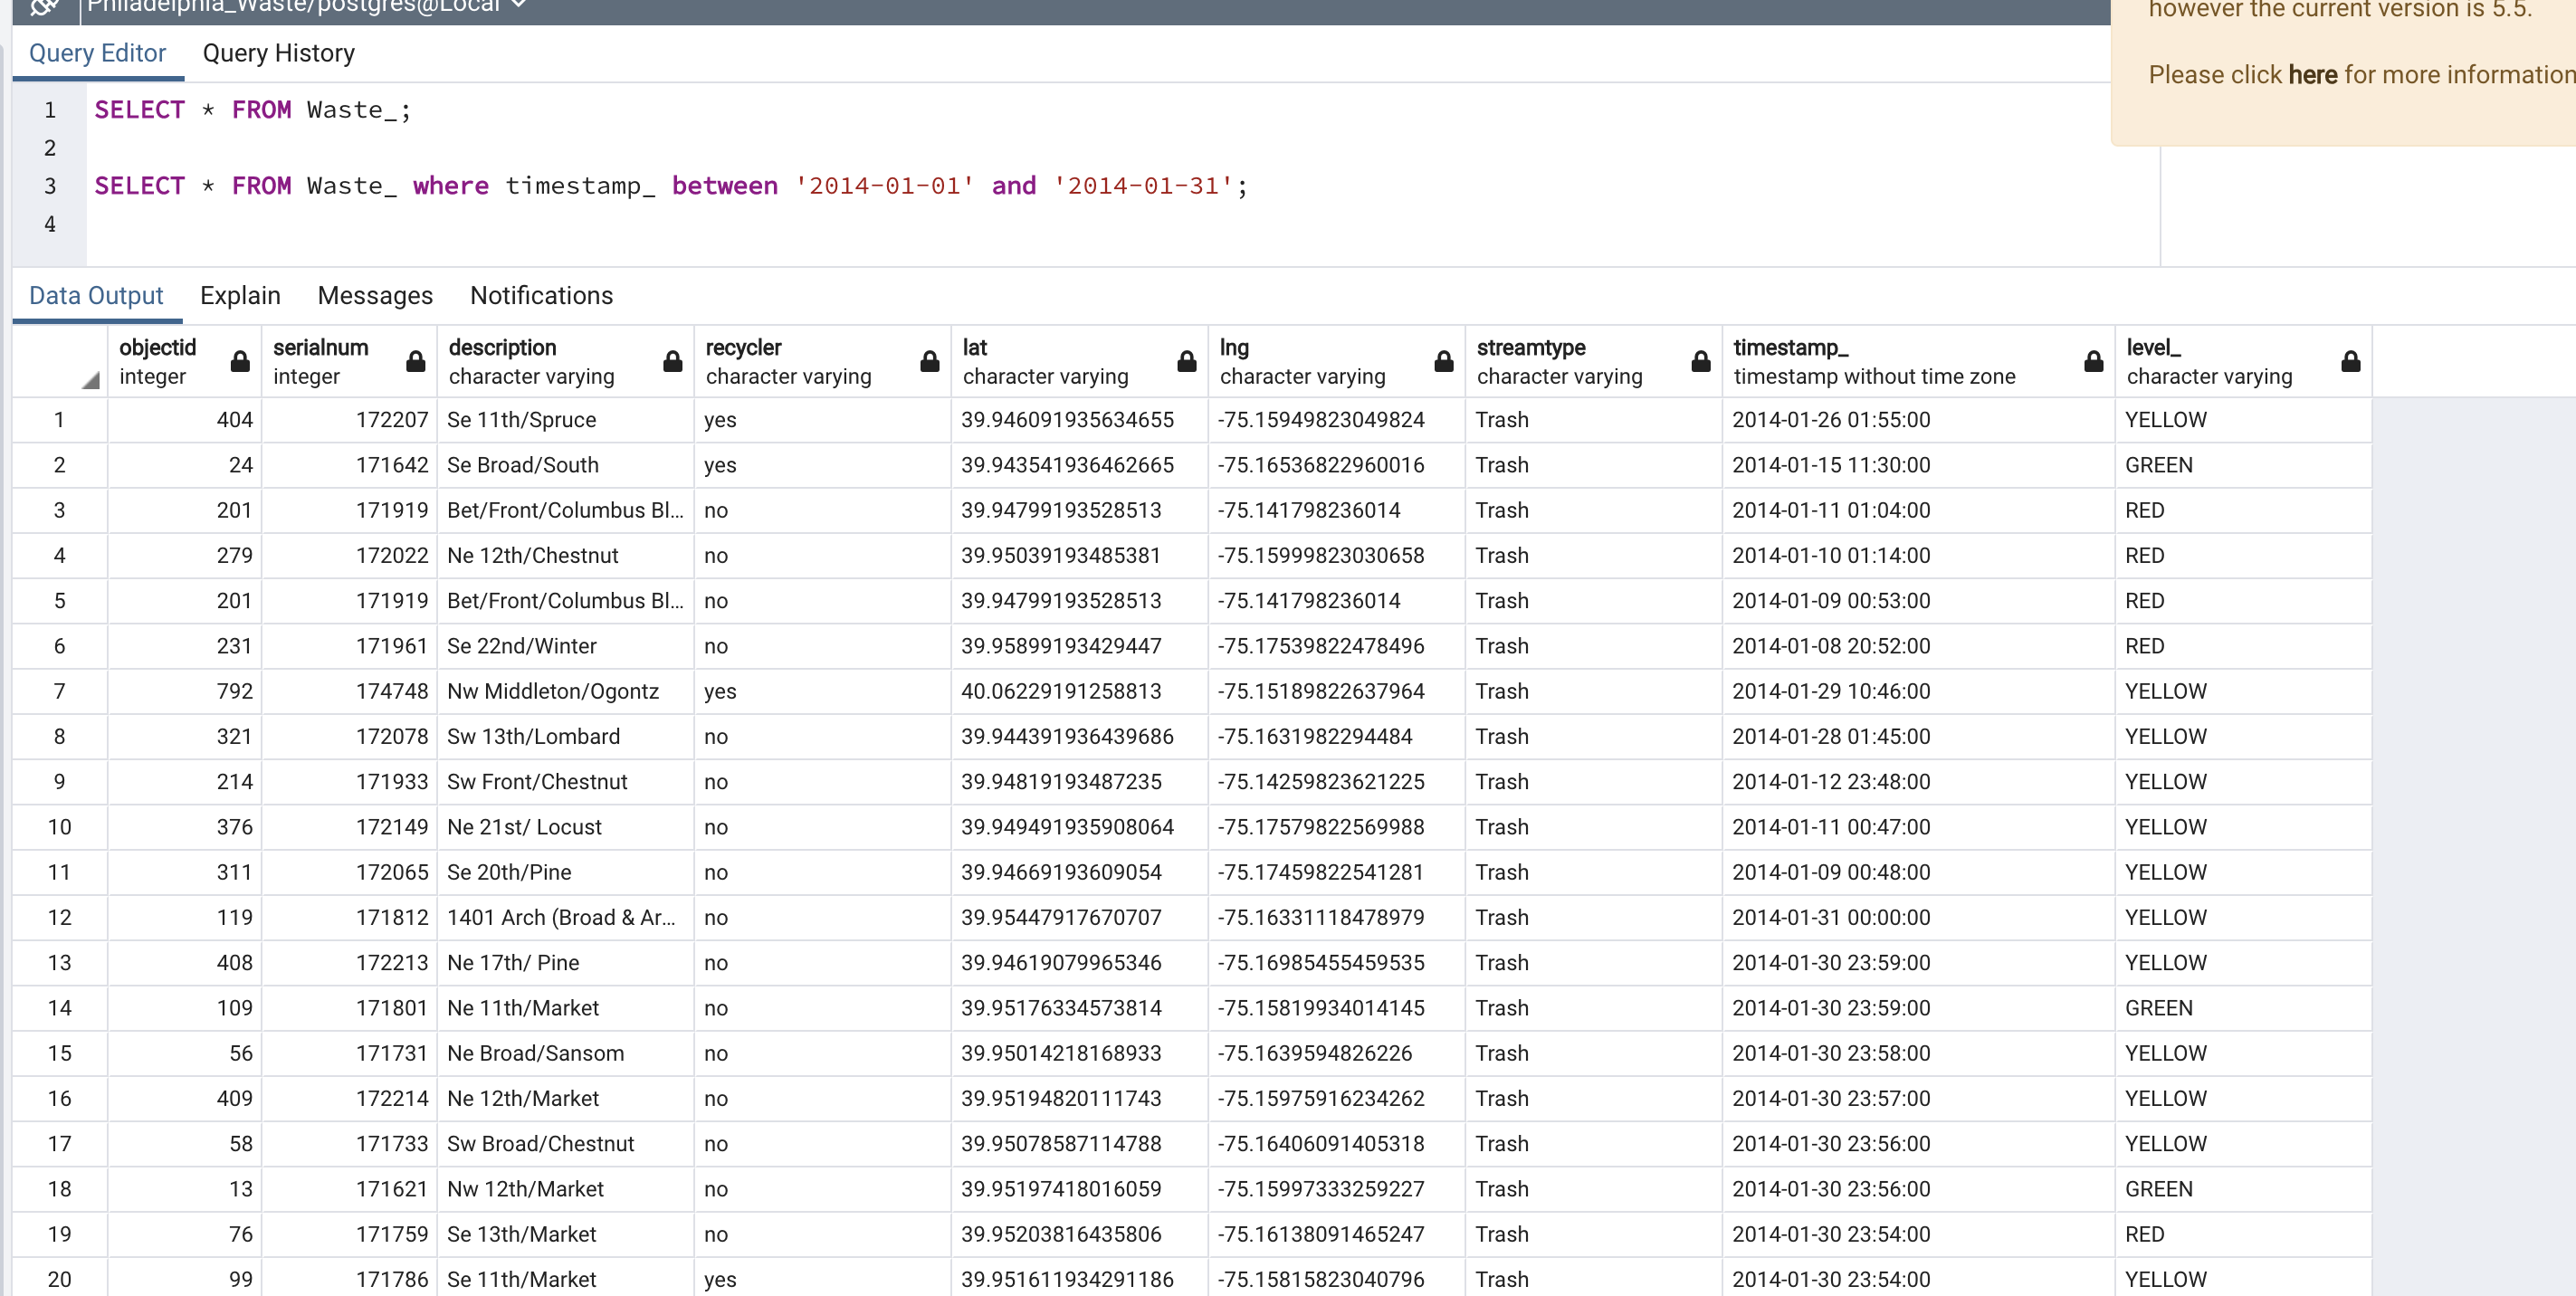Click the lock icon on level_ column
This screenshot has width=2576, height=1296.
2350,362
